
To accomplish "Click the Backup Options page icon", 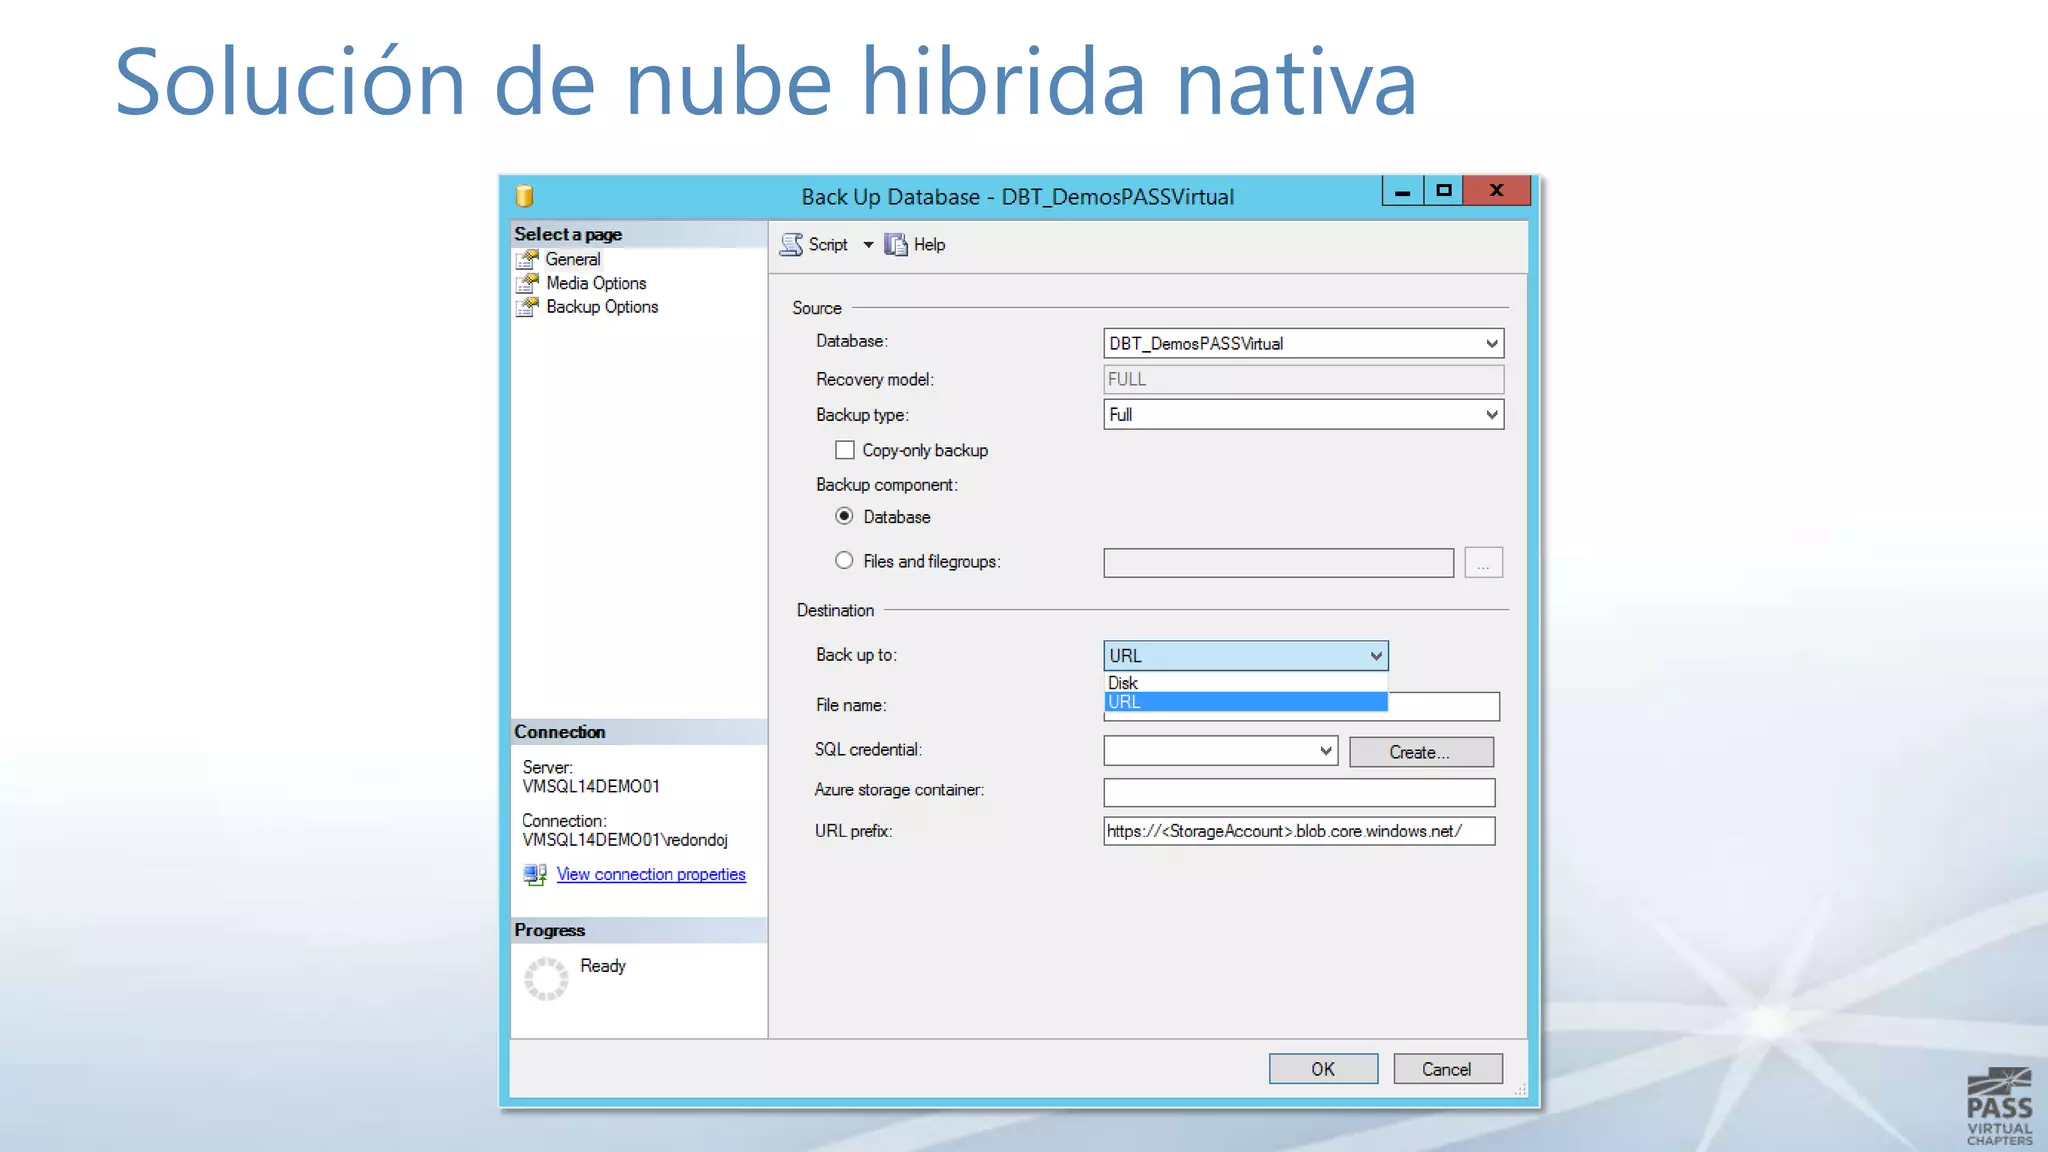I will pyautogui.click(x=527, y=307).
